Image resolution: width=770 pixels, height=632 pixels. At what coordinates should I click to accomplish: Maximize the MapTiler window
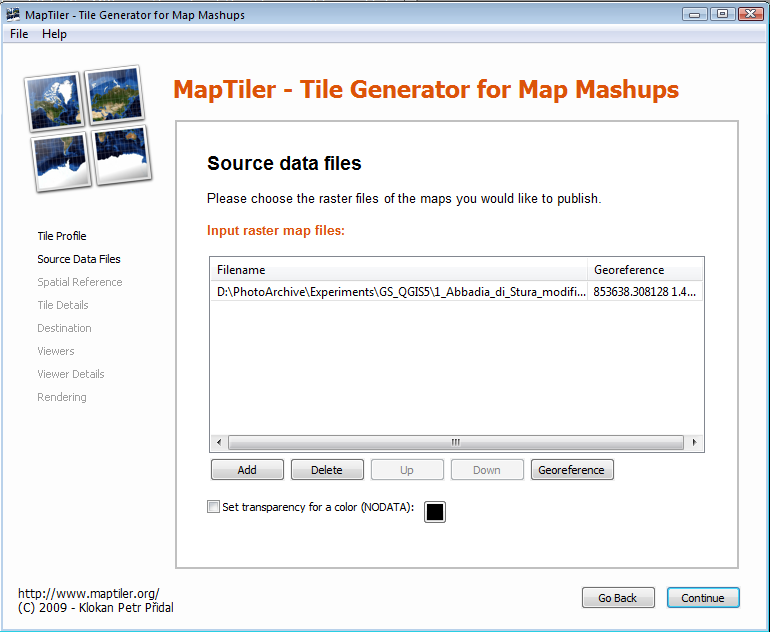point(722,14)
